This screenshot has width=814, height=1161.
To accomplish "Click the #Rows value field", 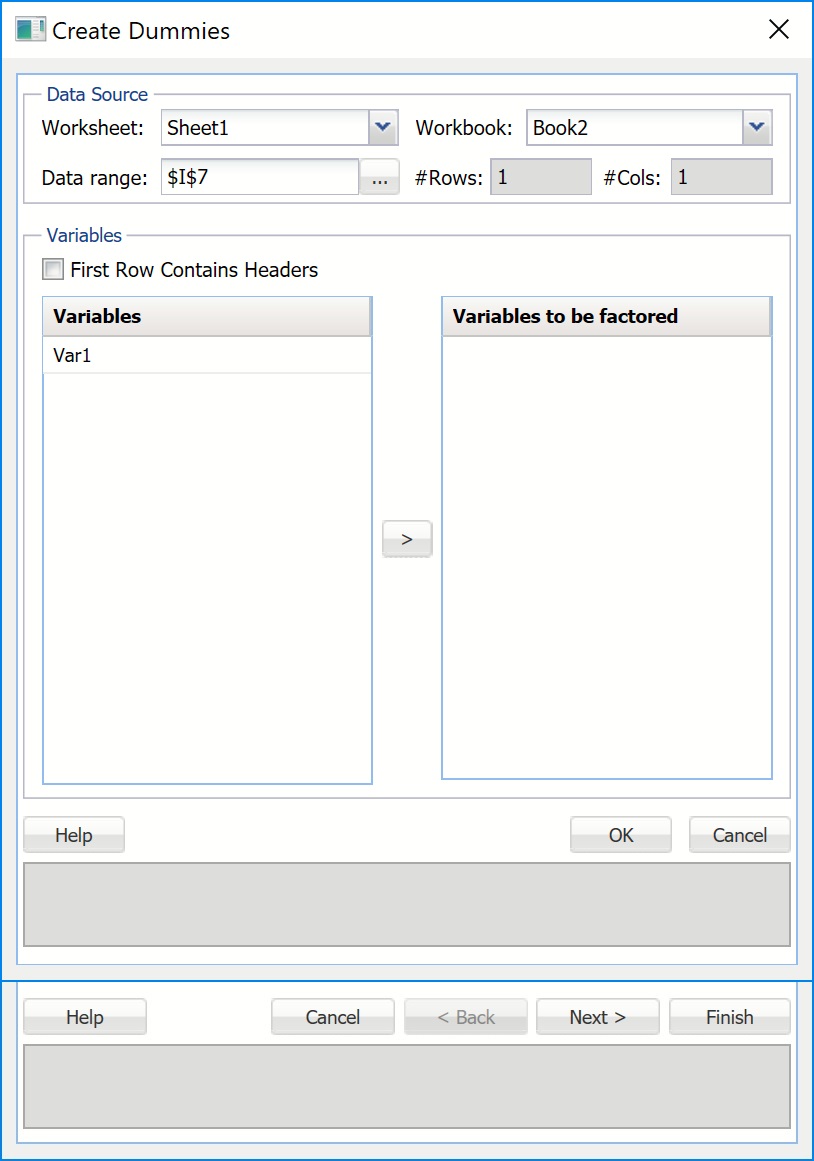I will (540, 178).
